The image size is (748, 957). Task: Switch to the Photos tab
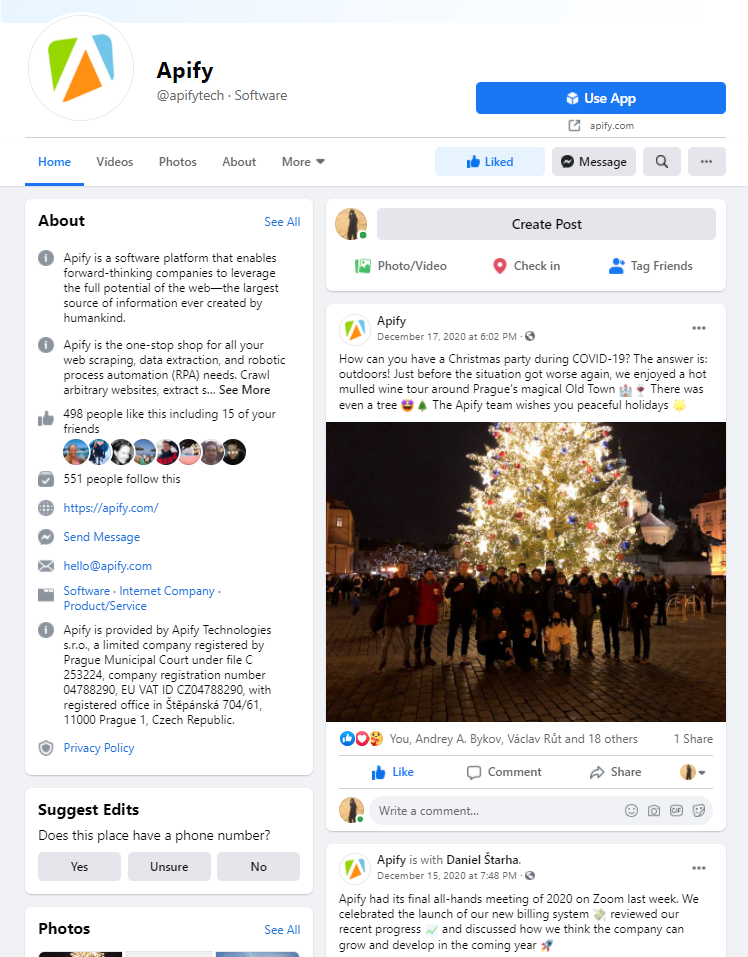[x=178, y=162]
